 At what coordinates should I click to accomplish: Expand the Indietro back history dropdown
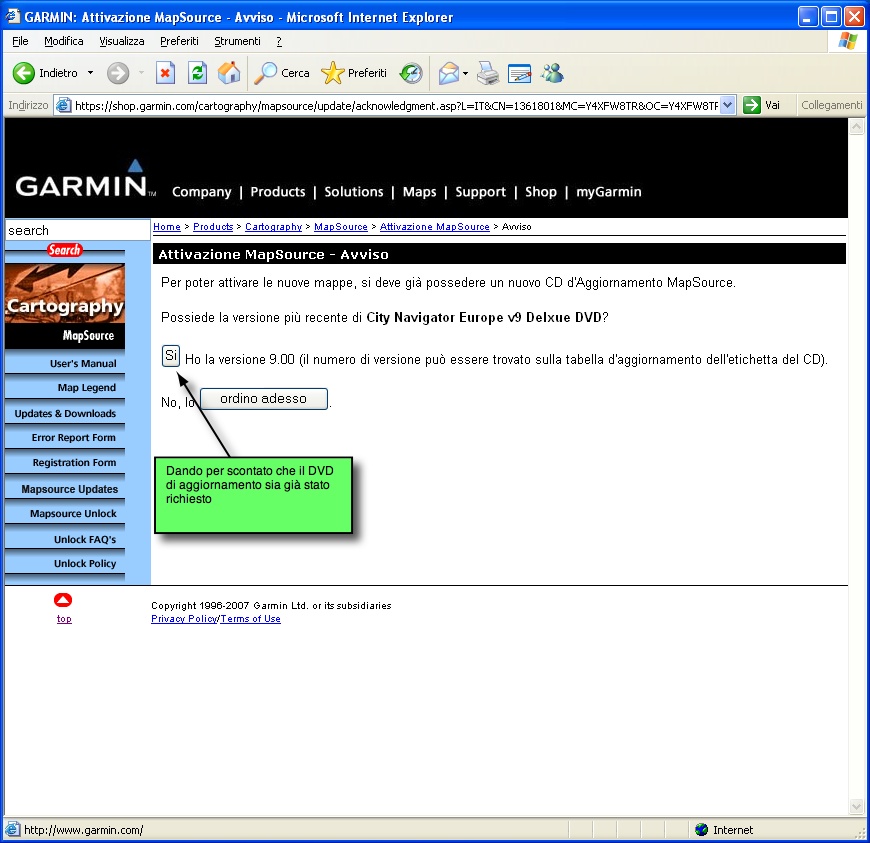(90, 73)
